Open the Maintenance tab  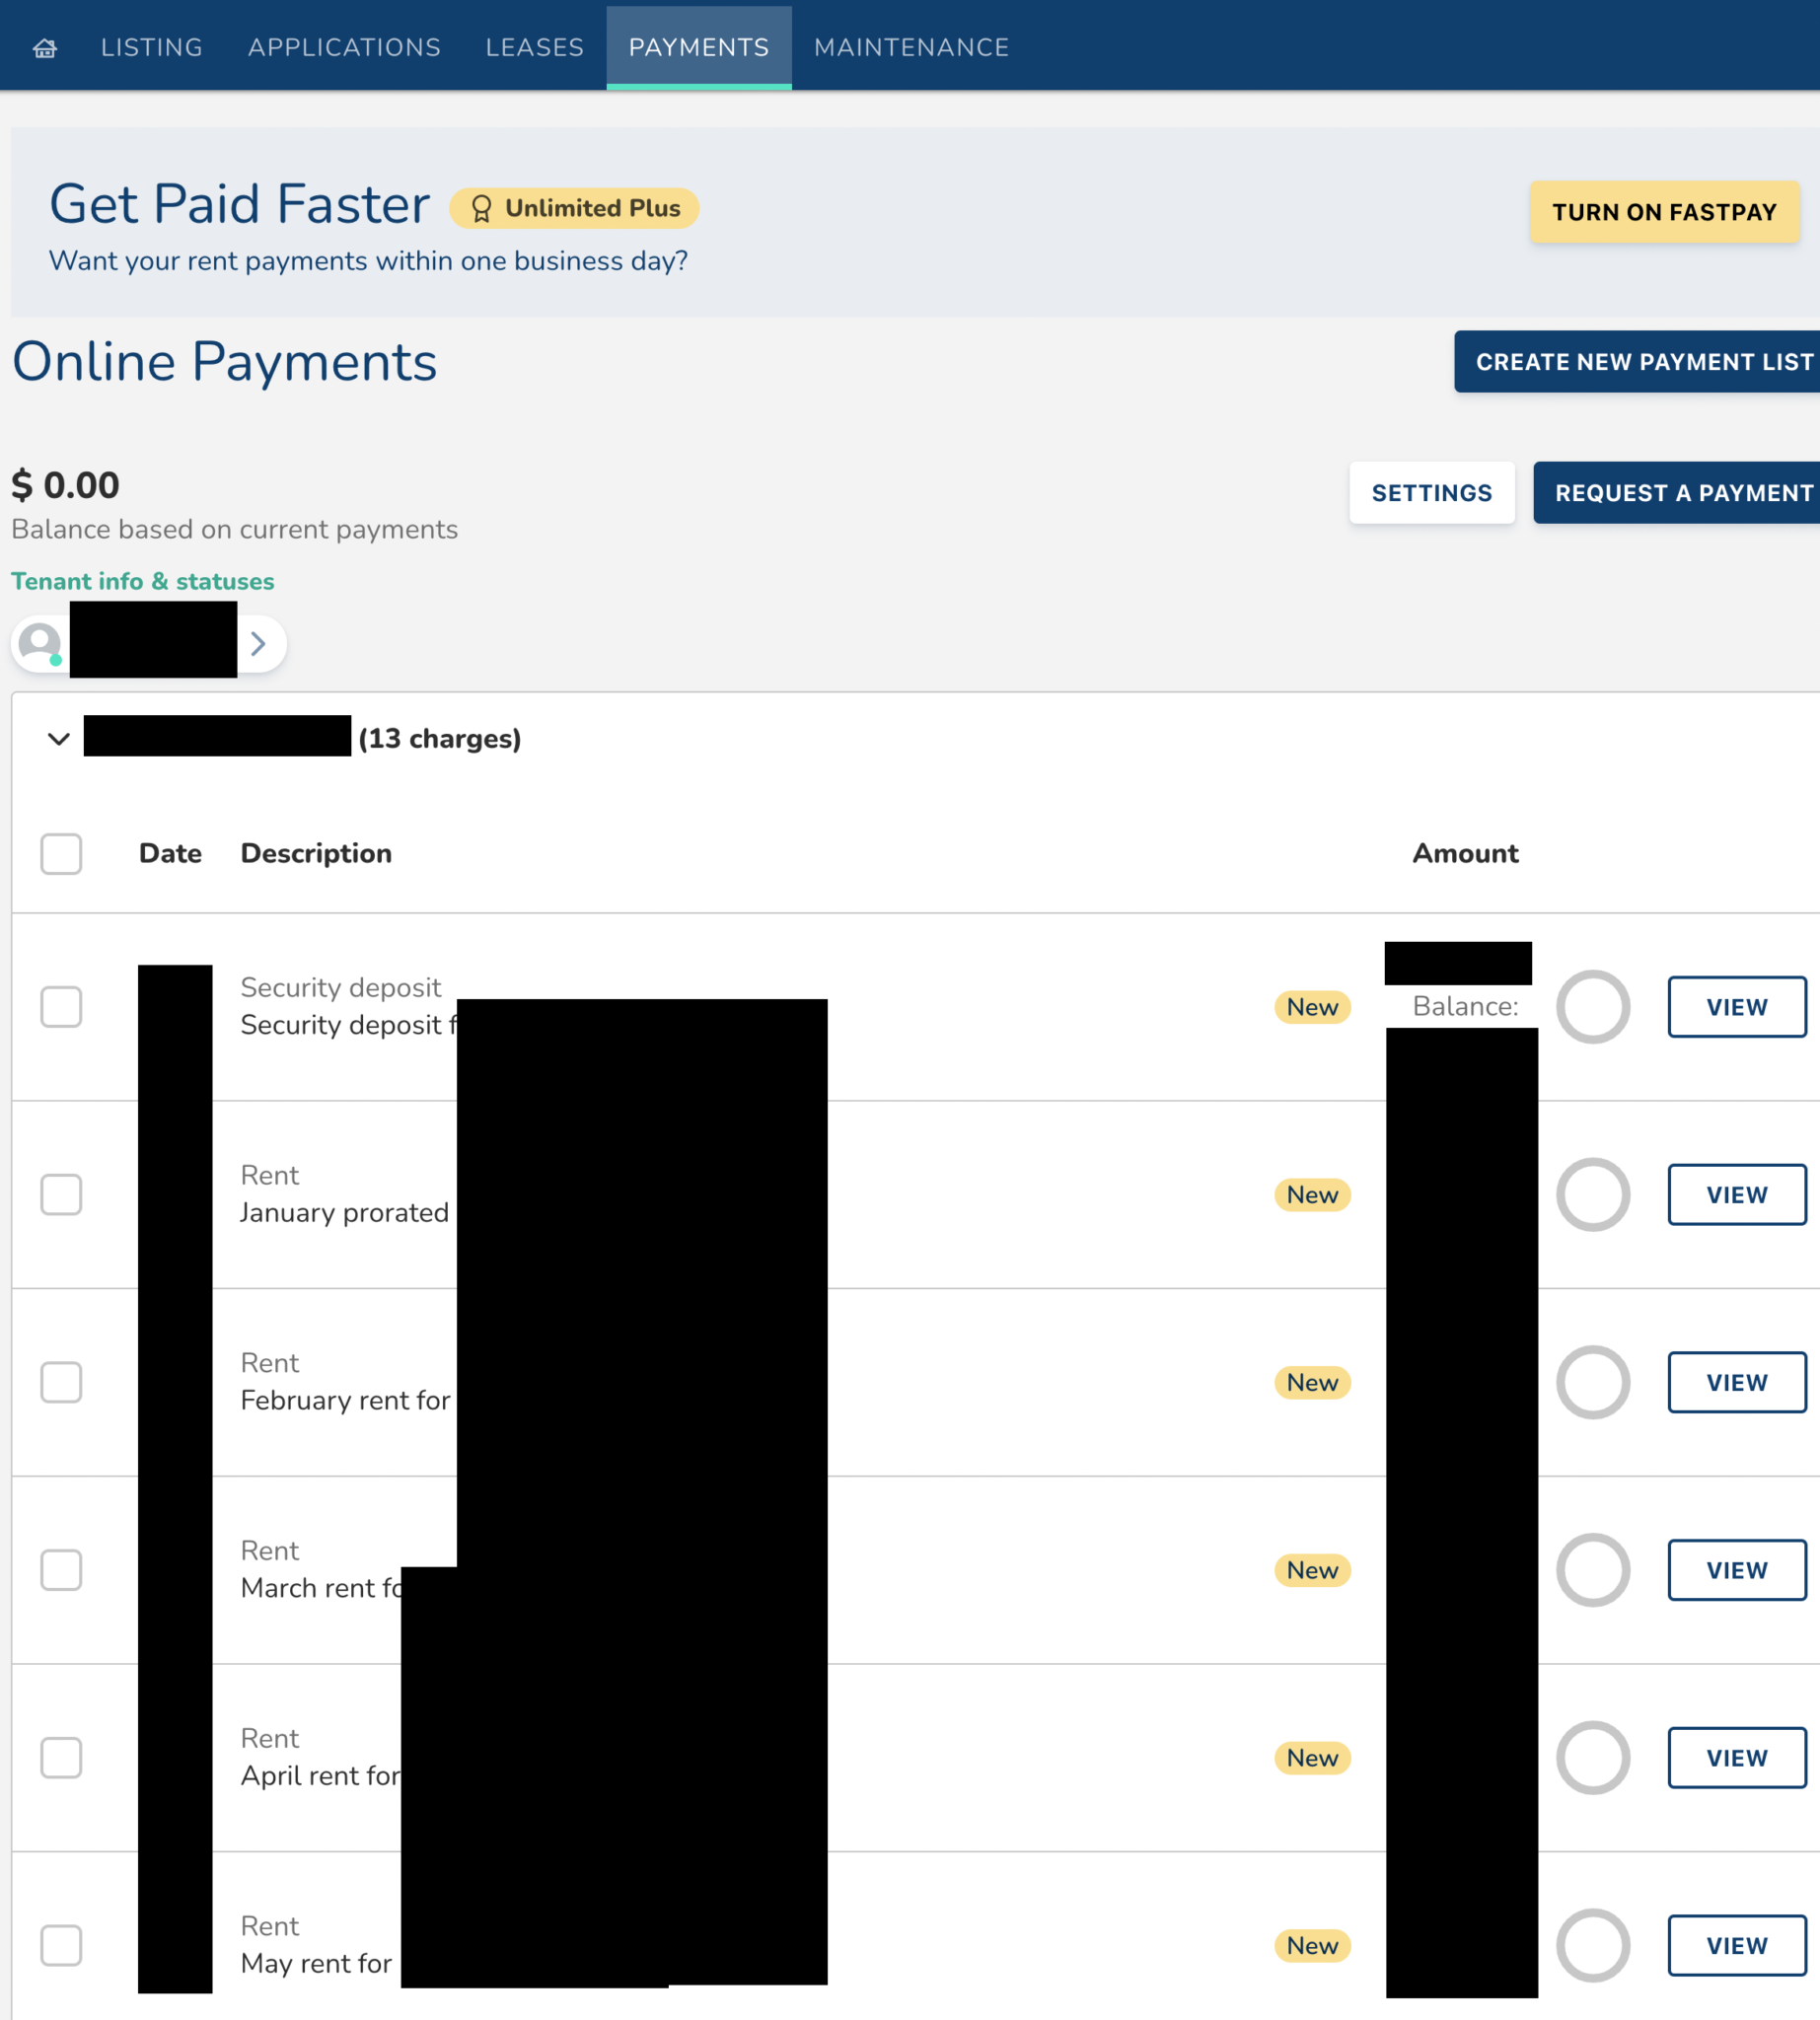(911, 47)
